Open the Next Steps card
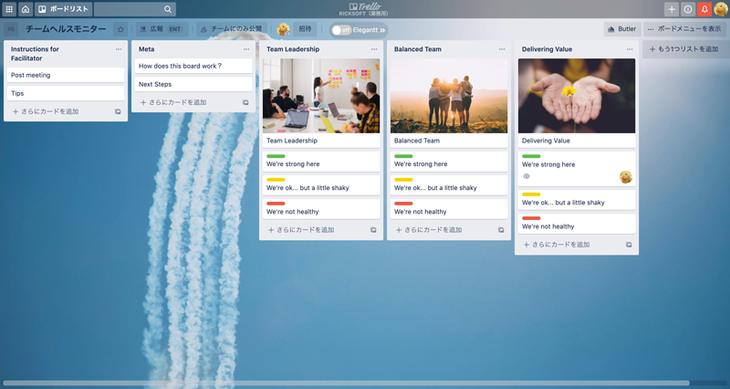This screenshot has height=389, width=730. 193,84
